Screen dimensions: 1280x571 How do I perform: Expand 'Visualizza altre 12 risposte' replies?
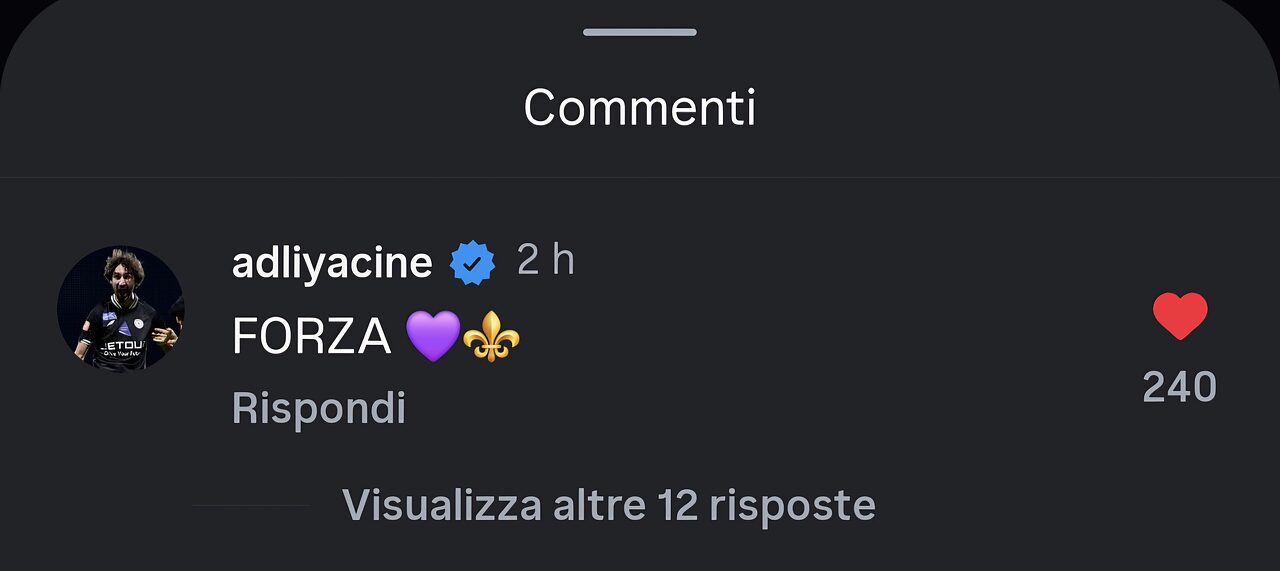[x=608, y=505]
